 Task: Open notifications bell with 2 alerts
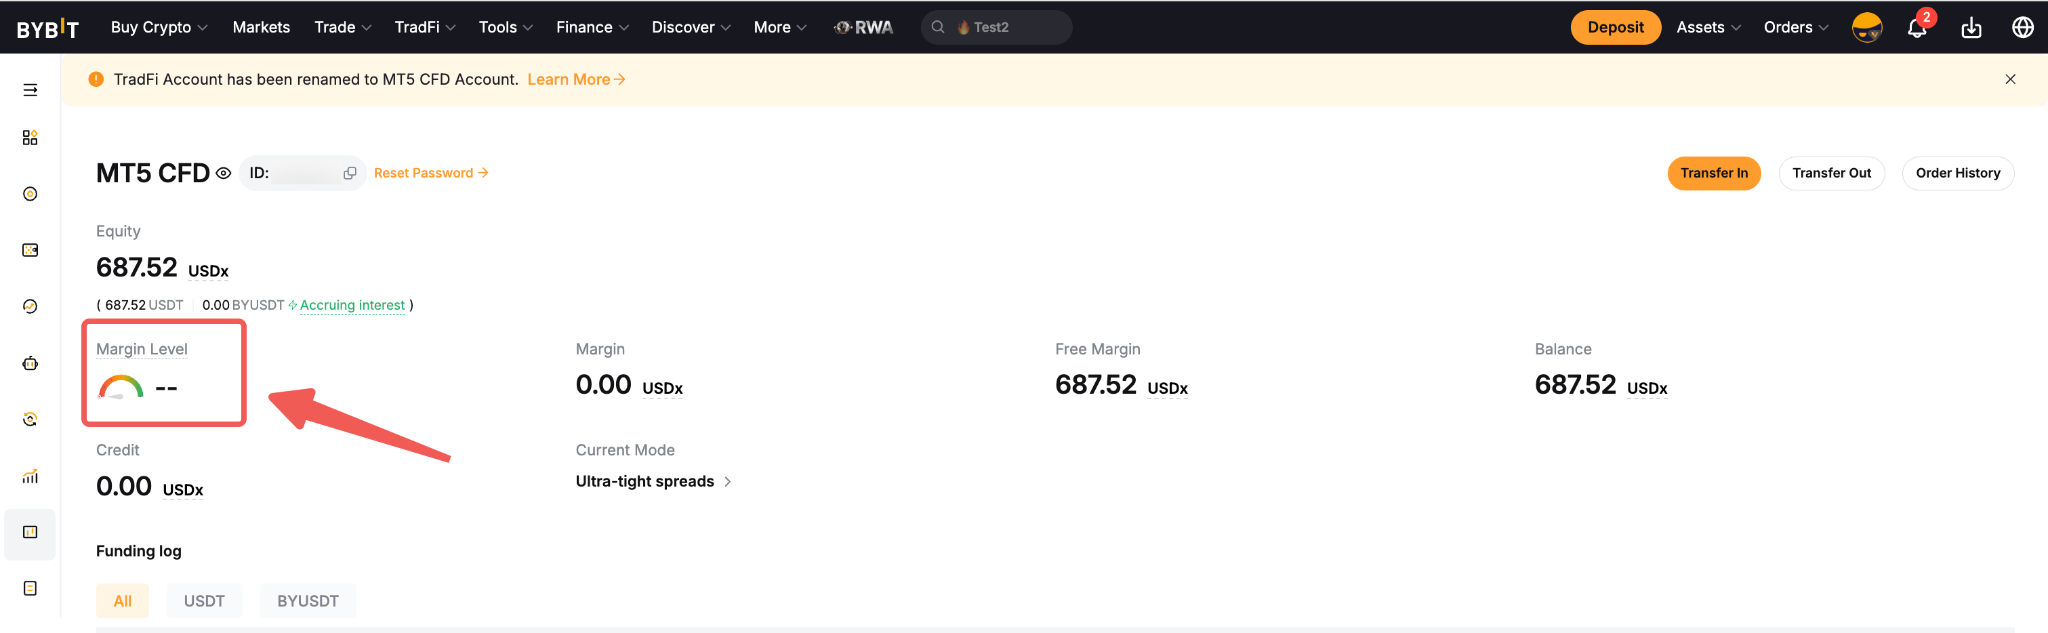[x=1918, y=26]
